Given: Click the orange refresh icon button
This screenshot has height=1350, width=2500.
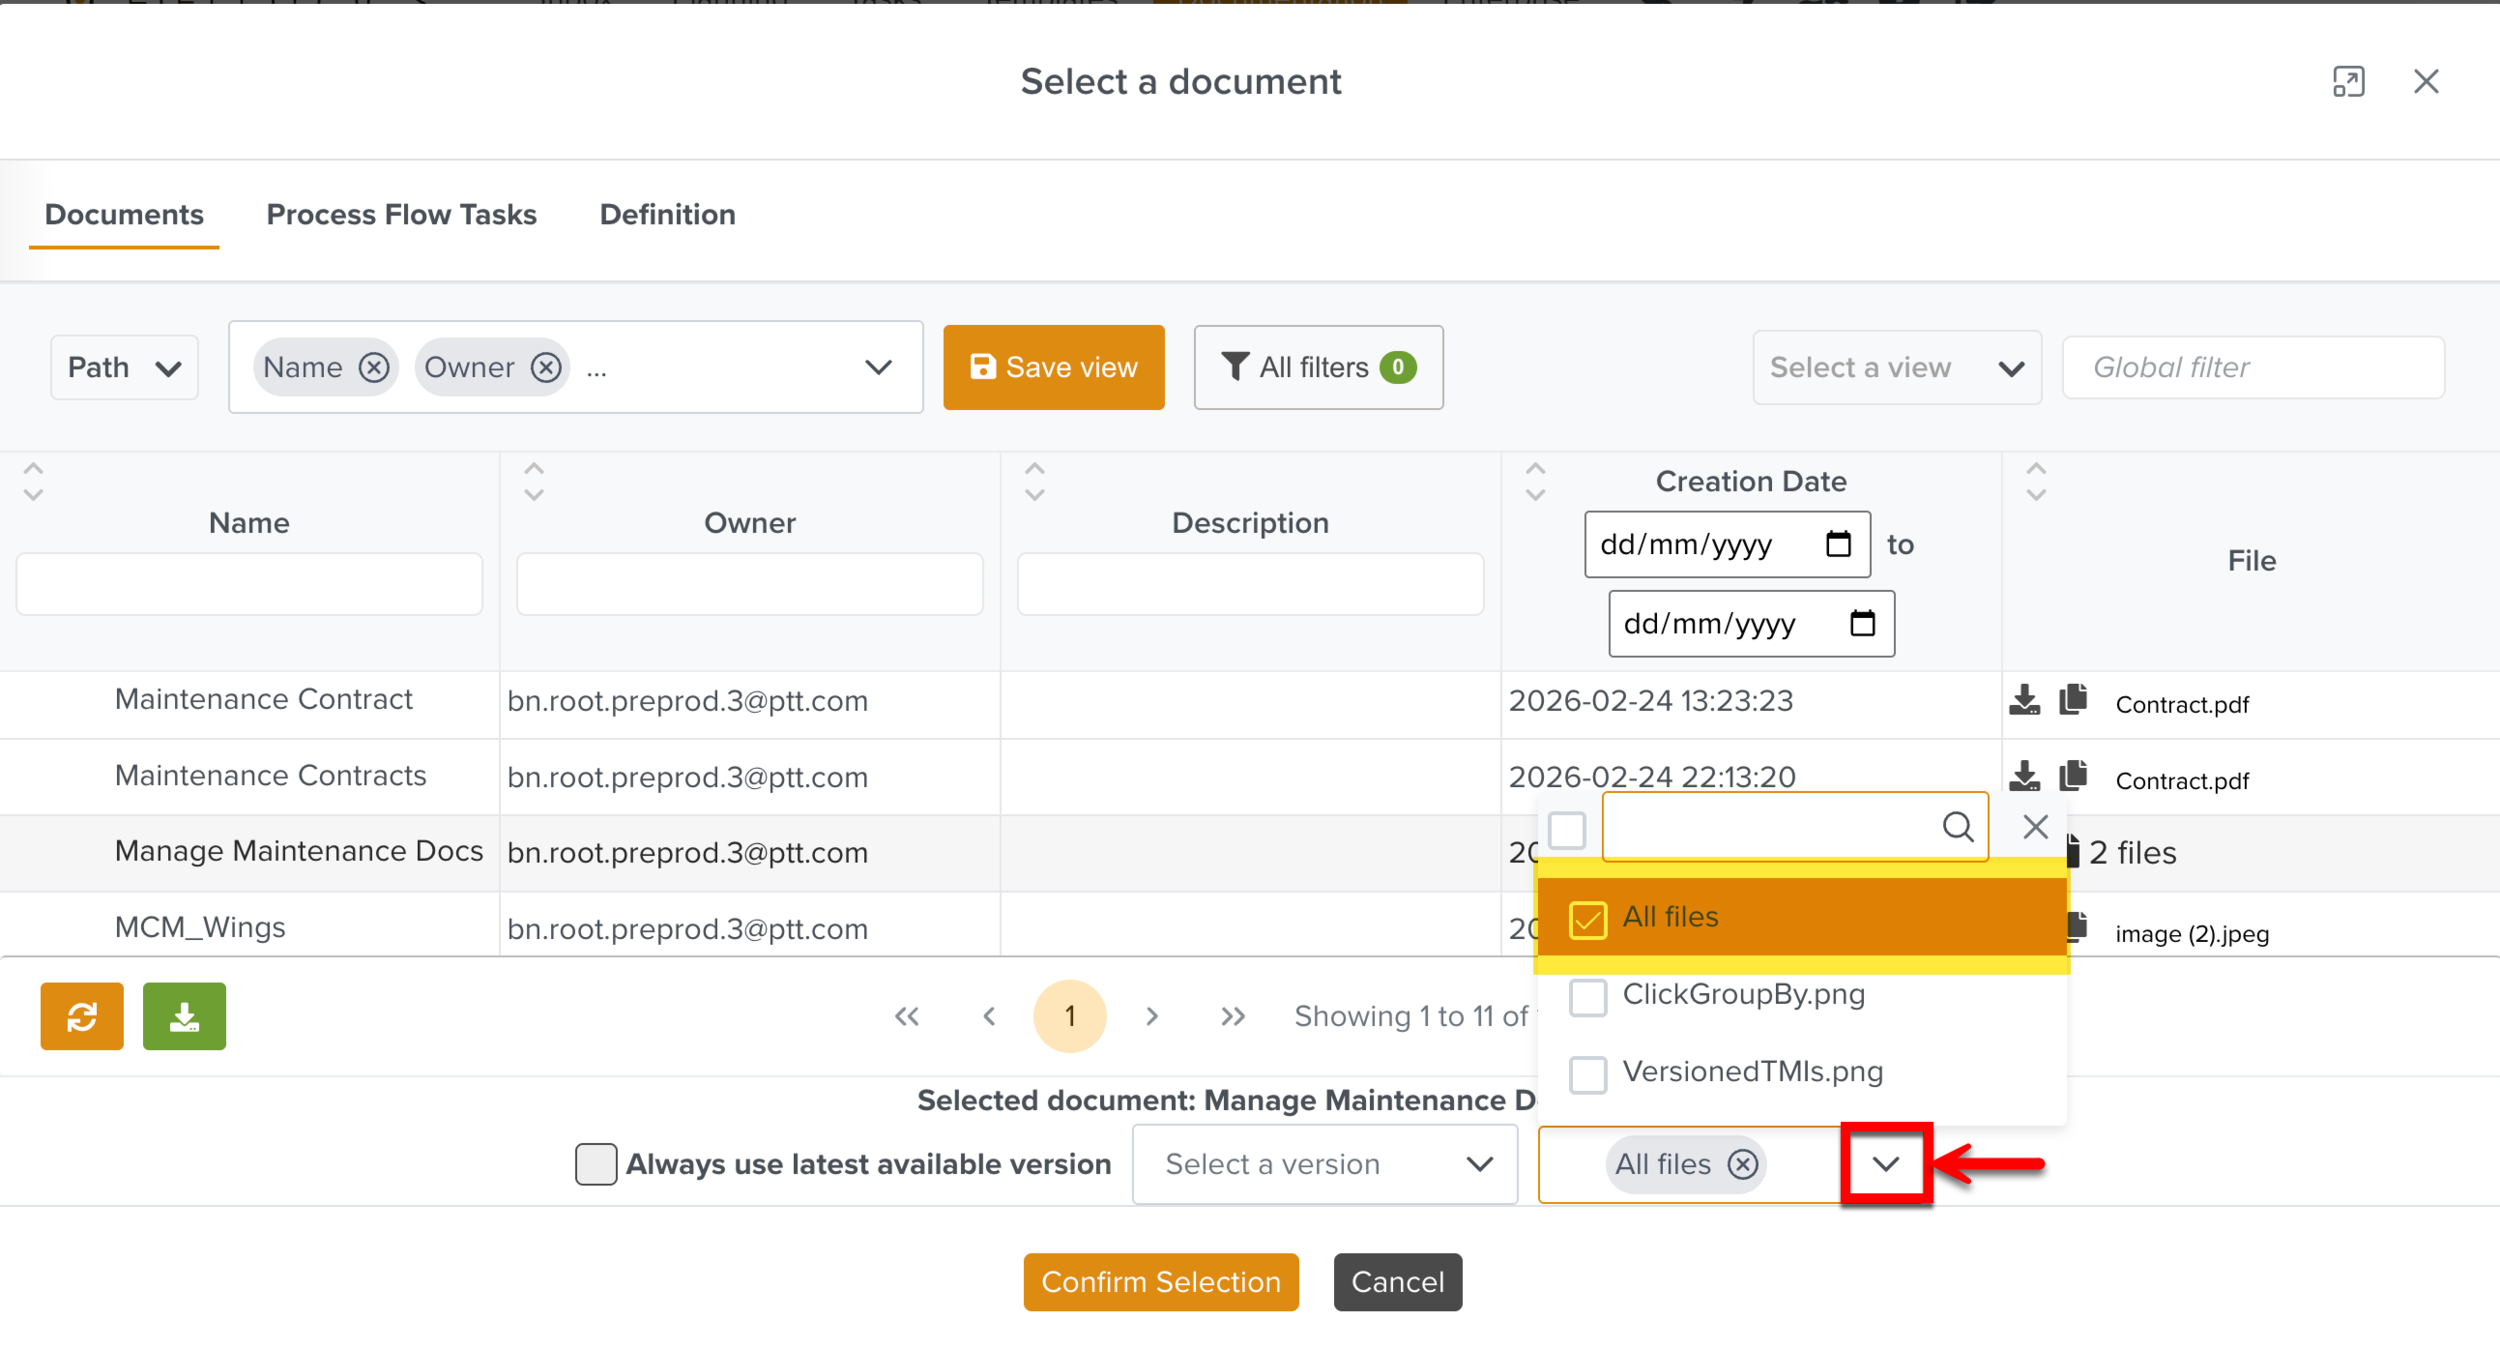Looking at the screenshot, I should point(81,1016).
